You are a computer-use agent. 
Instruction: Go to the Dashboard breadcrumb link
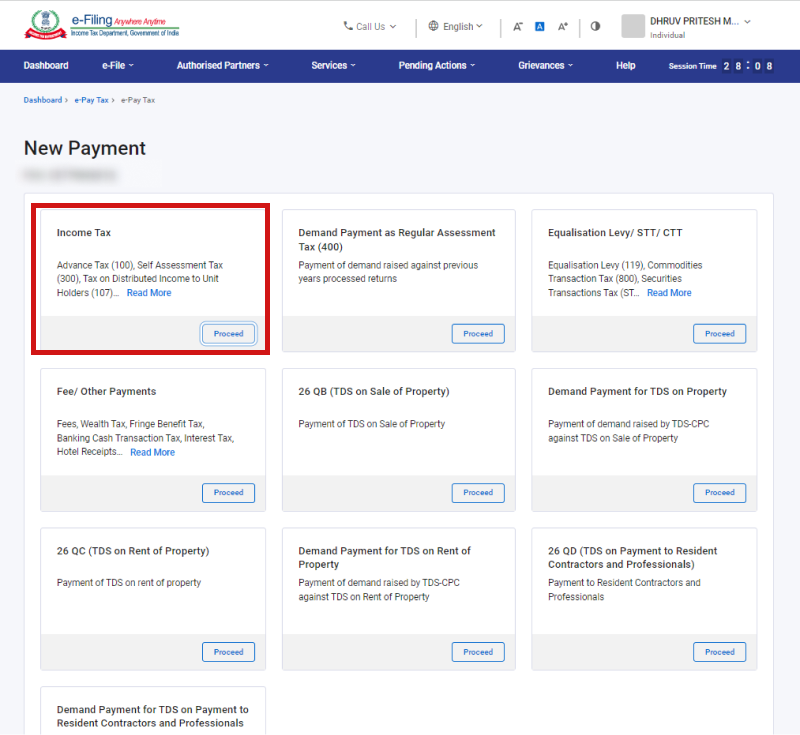[42, 100]
